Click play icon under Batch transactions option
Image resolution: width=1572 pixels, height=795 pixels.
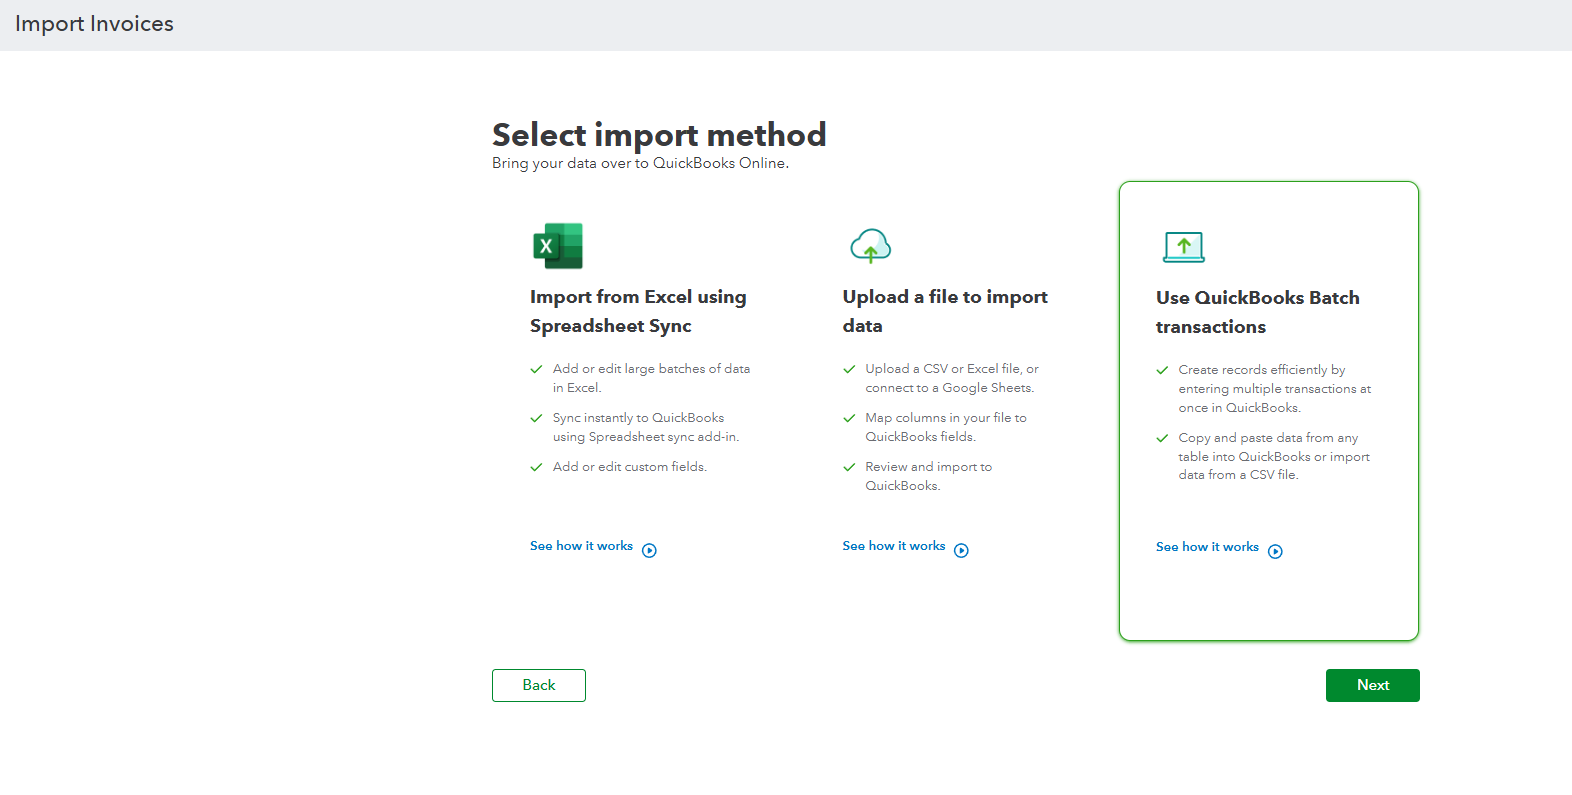1276,551
